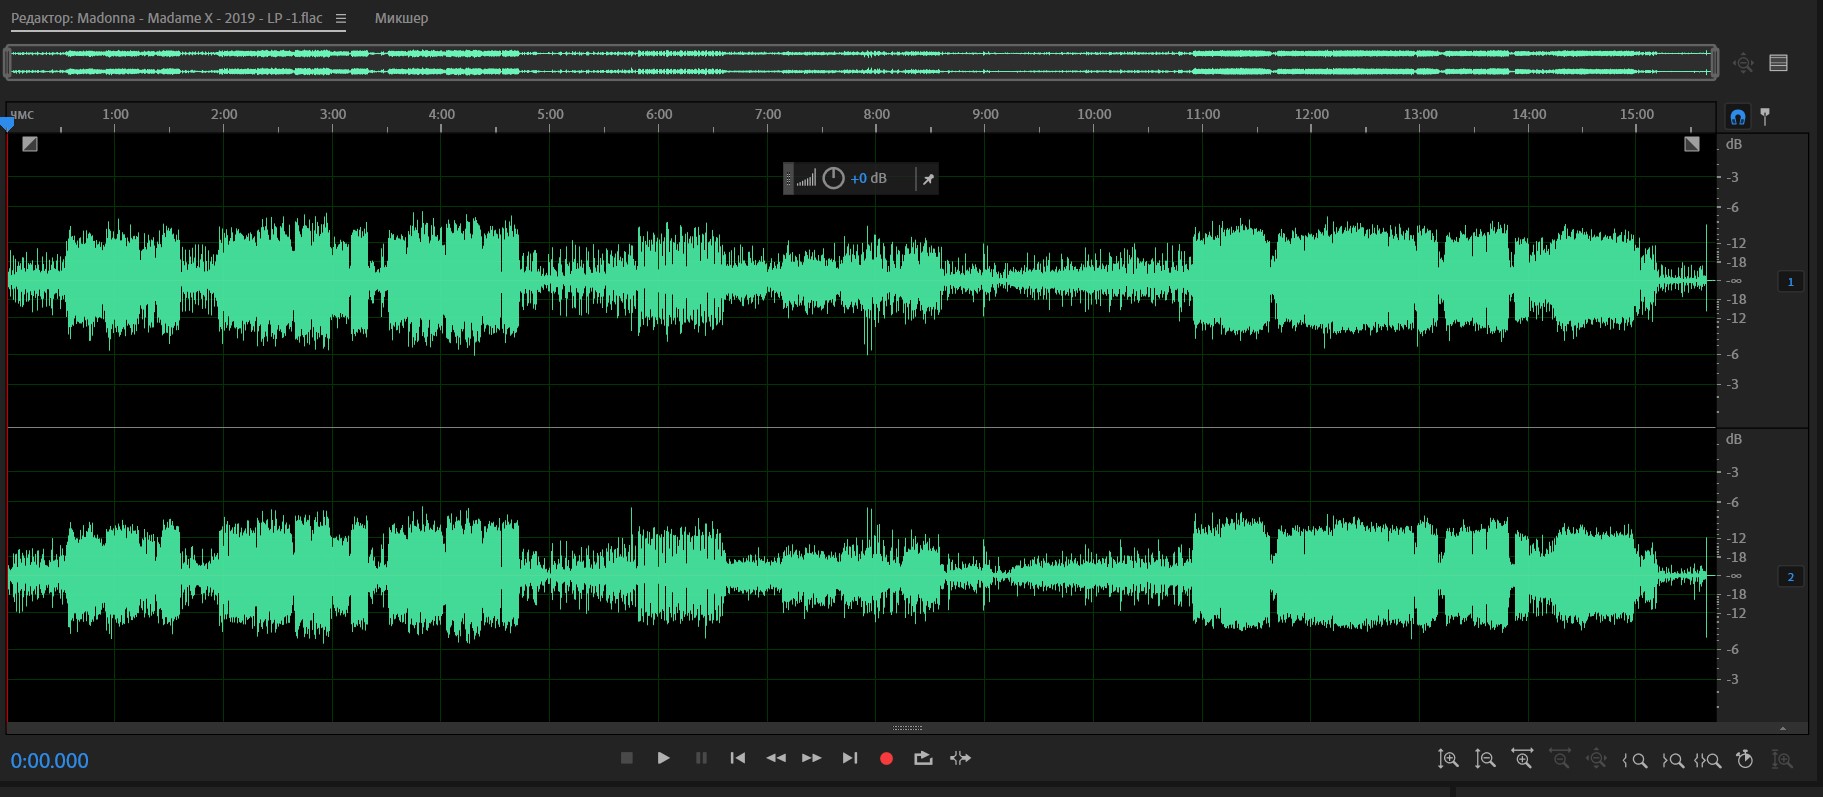Zoom out amplitude with vertical magnifier
Image resolution: width=1823 pixels, height=797 pixels.
click(1485, 759)
